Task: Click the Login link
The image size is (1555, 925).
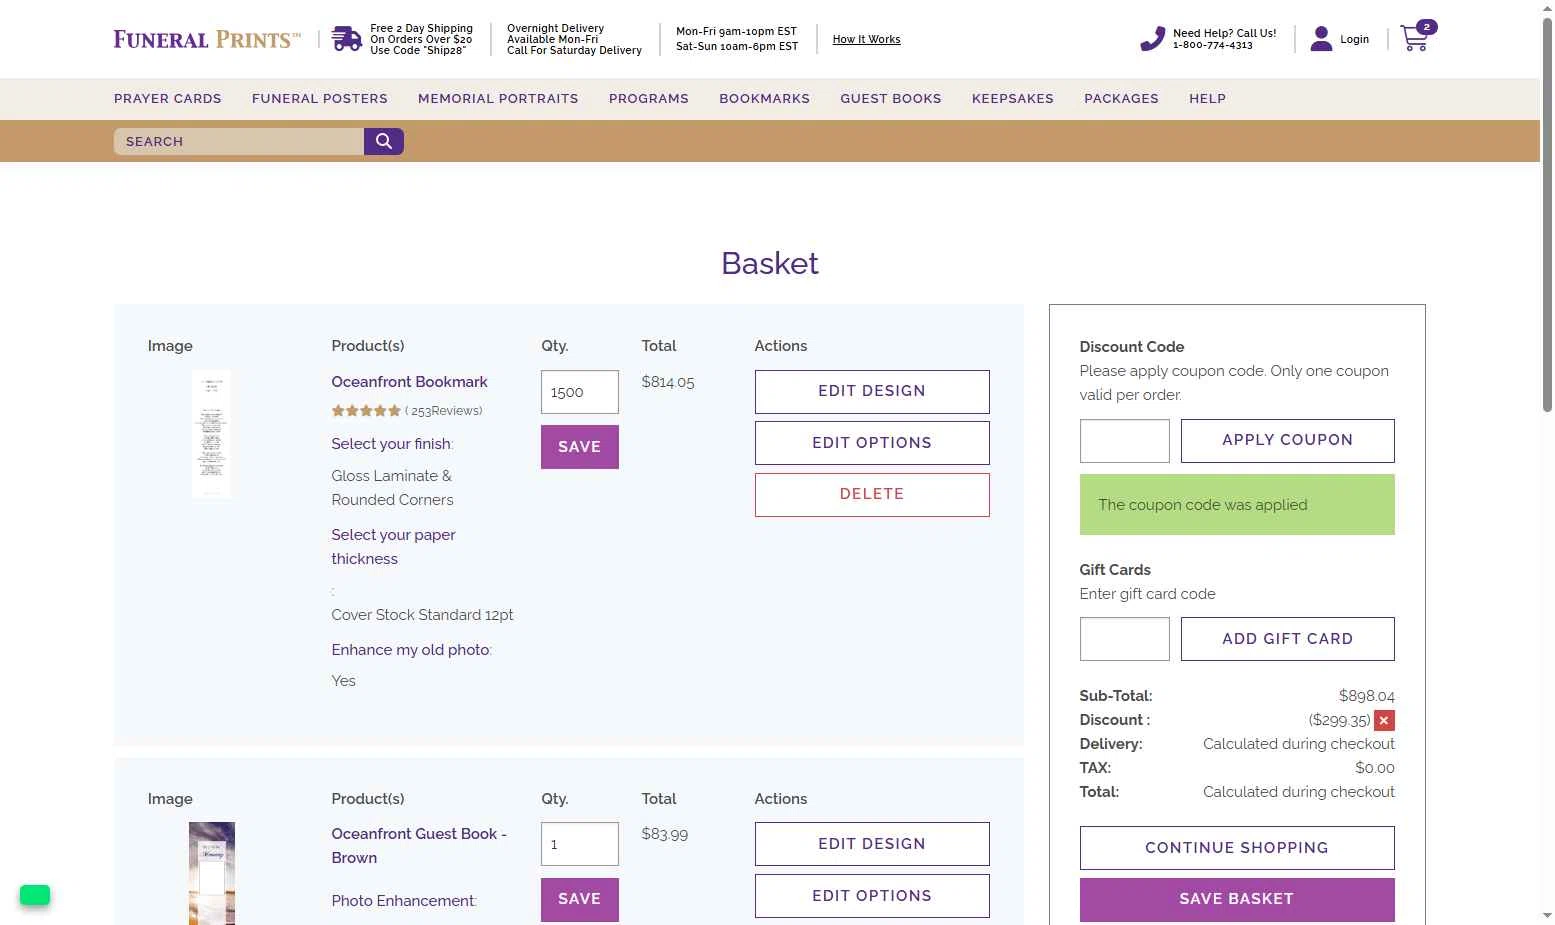Action: click(x=1354, y=39)
